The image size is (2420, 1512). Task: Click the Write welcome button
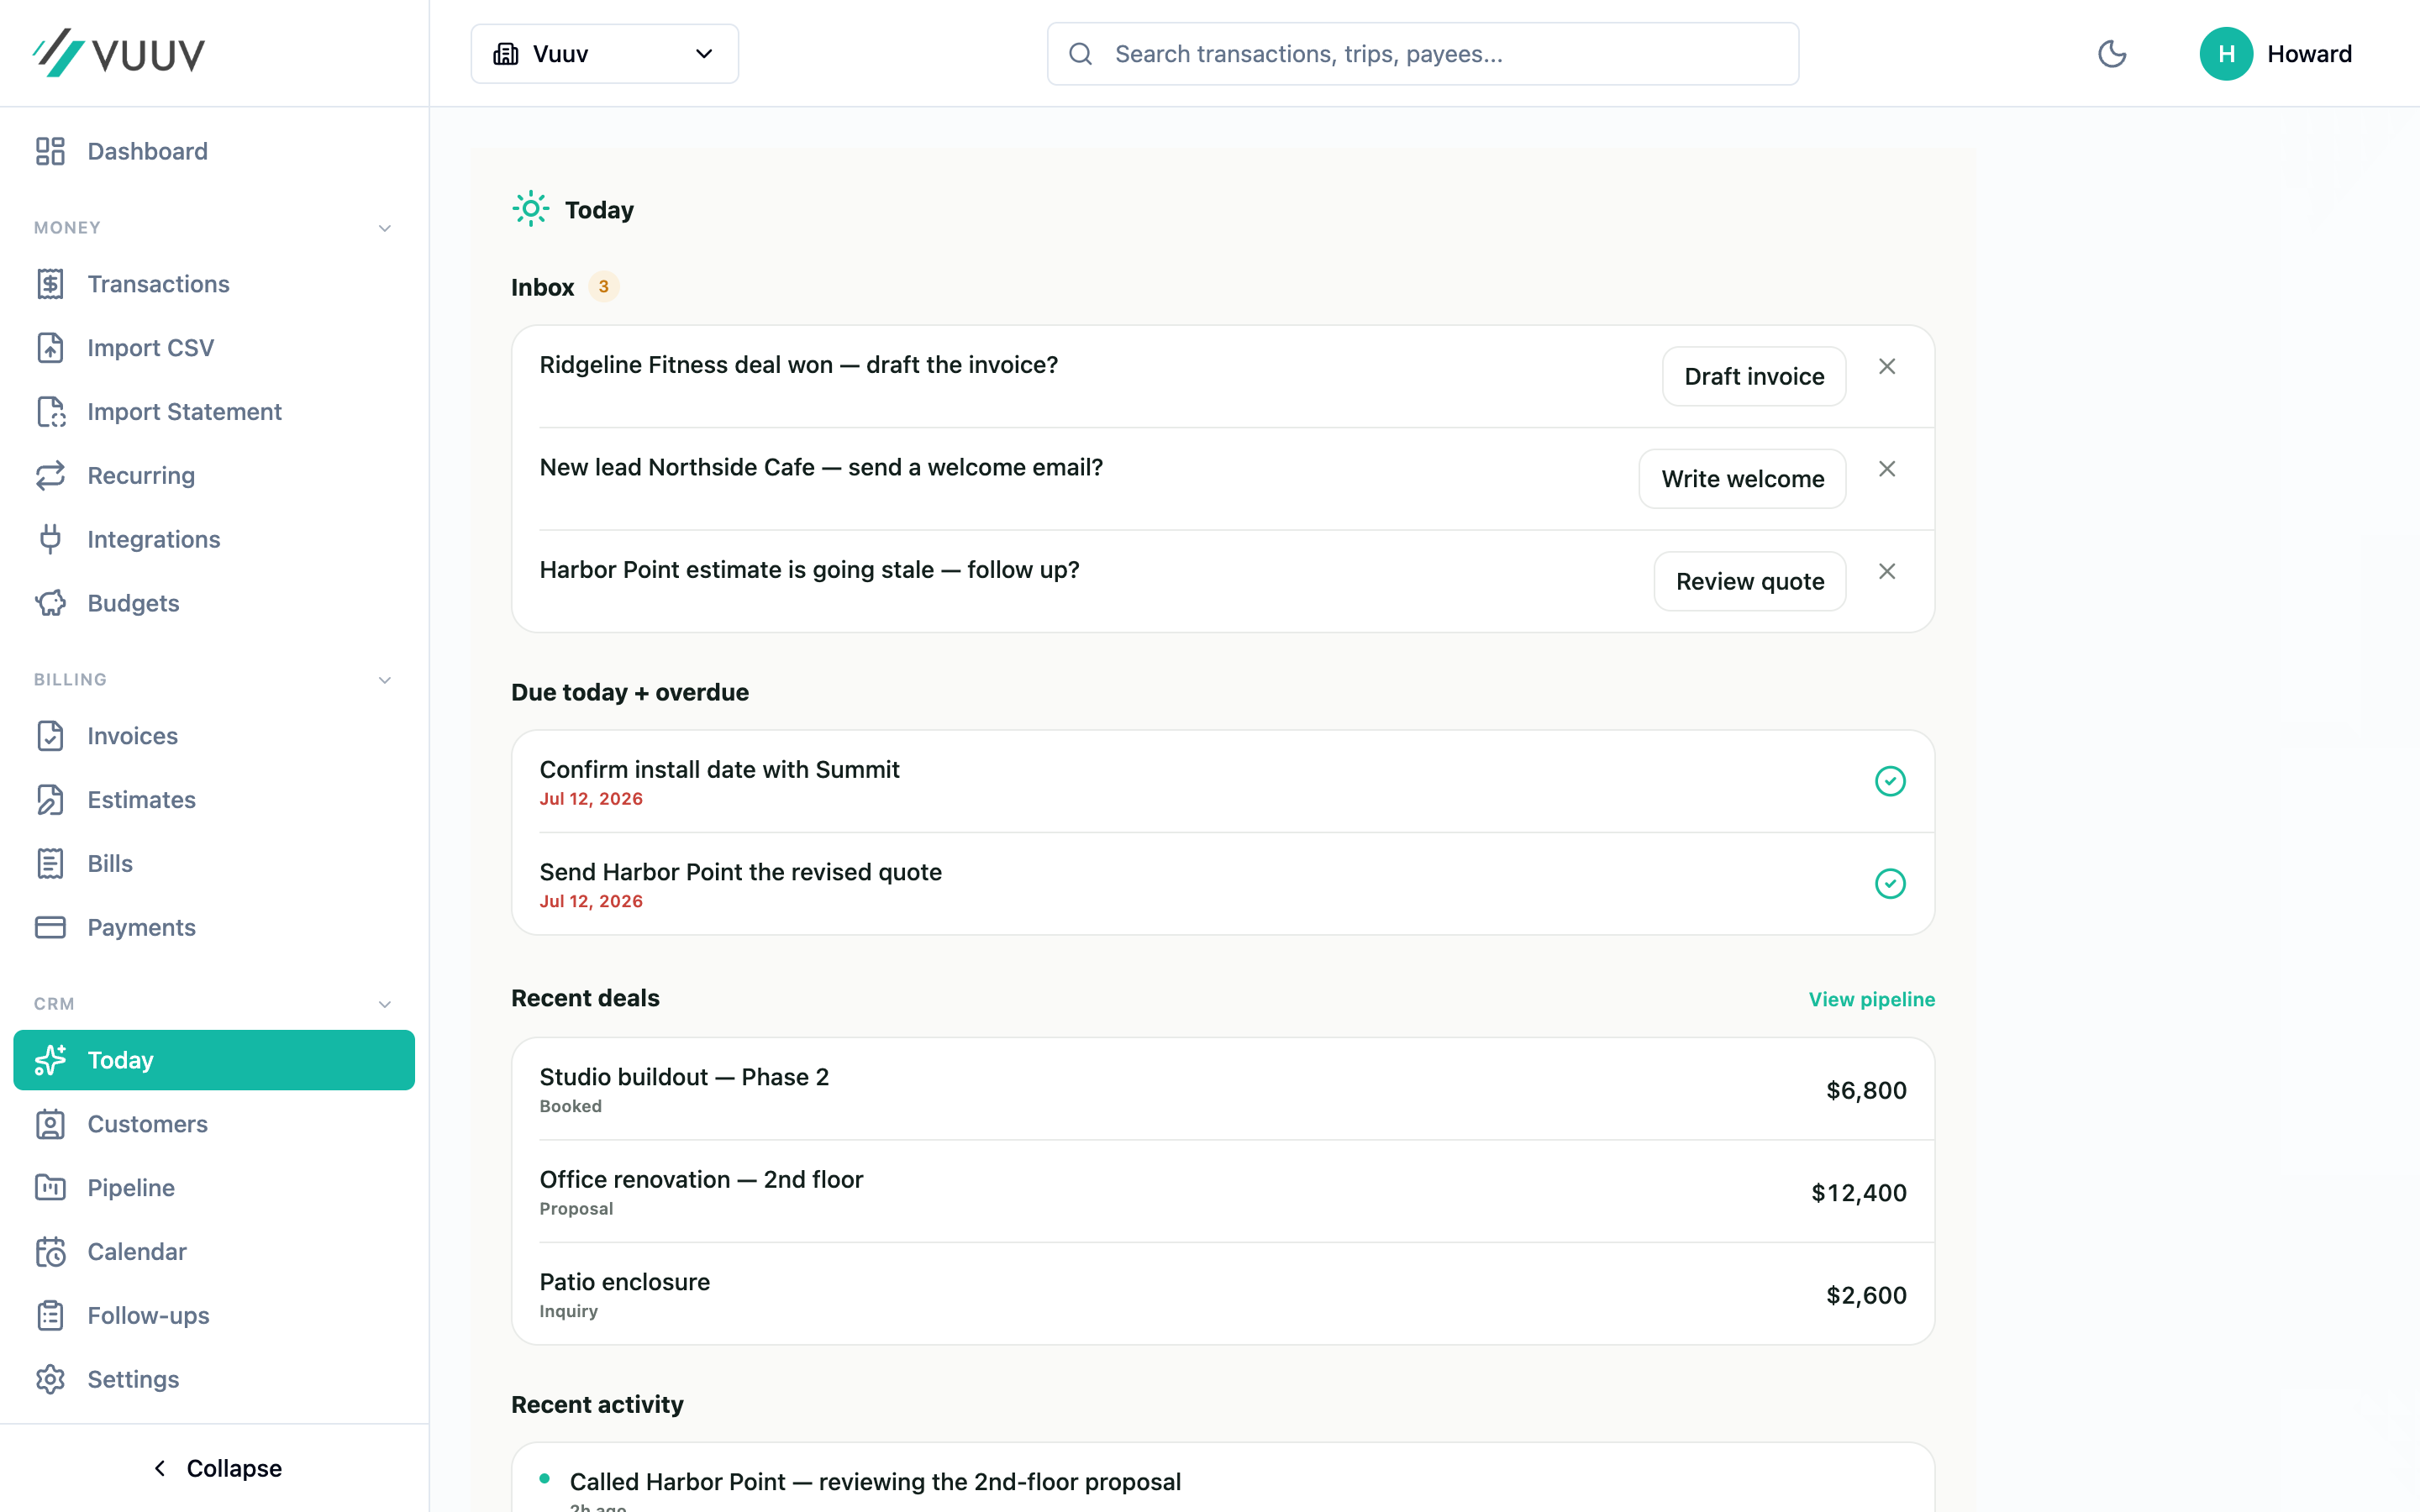(x=1742, y=479)
